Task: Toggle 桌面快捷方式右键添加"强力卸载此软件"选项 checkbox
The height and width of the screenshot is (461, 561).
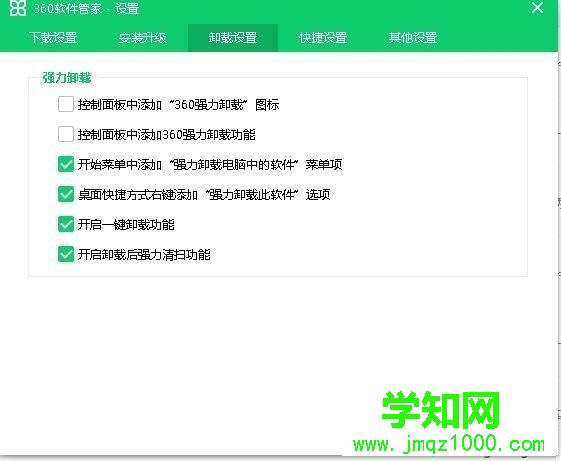Action: [x=66, y=194]
